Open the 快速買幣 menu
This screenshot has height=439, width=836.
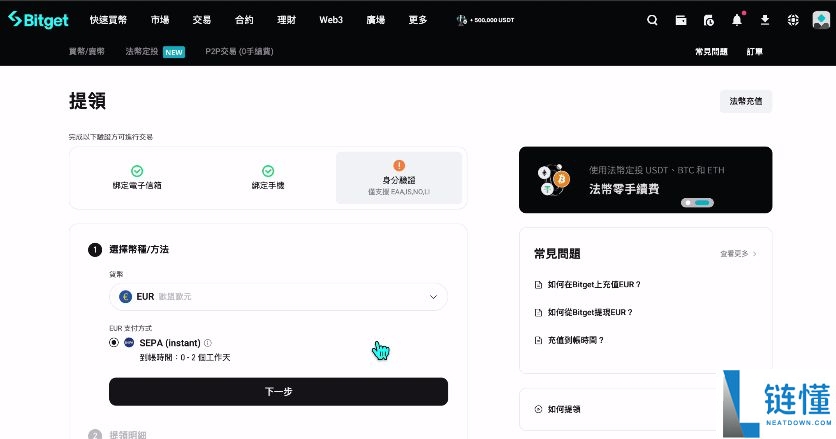108,20
